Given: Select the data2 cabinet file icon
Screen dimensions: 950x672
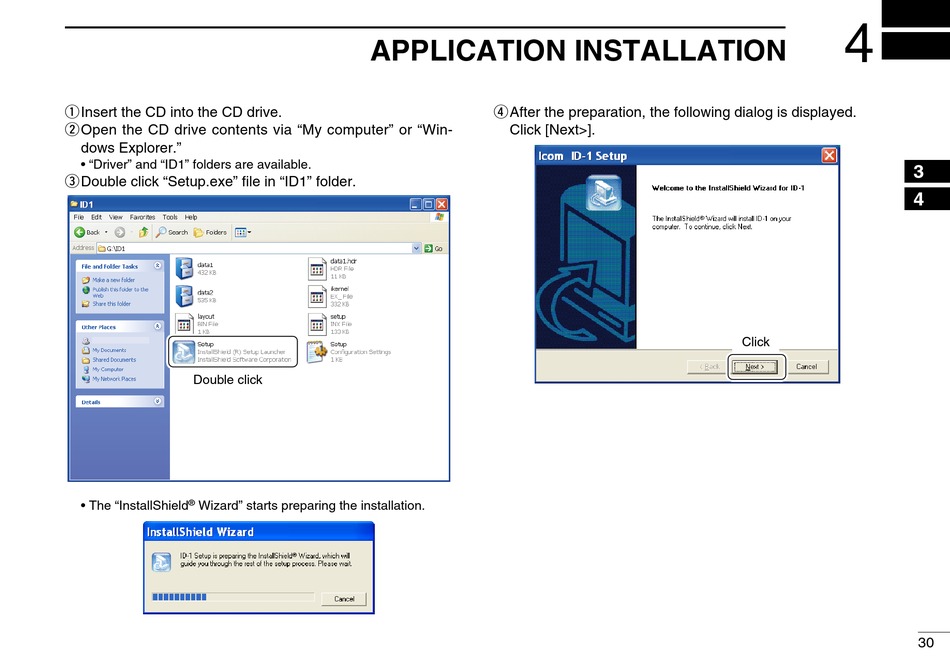Looking at the screenshot, I should (184, 296).
